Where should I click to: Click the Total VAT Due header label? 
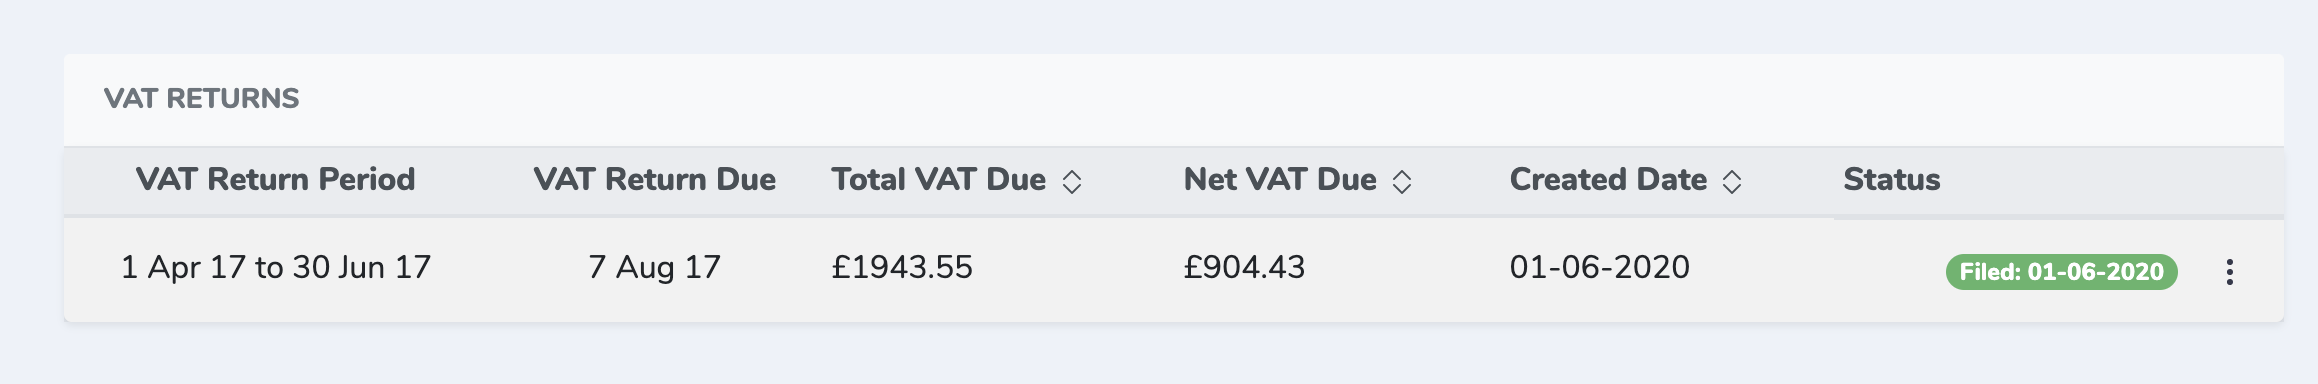point(939,179)
